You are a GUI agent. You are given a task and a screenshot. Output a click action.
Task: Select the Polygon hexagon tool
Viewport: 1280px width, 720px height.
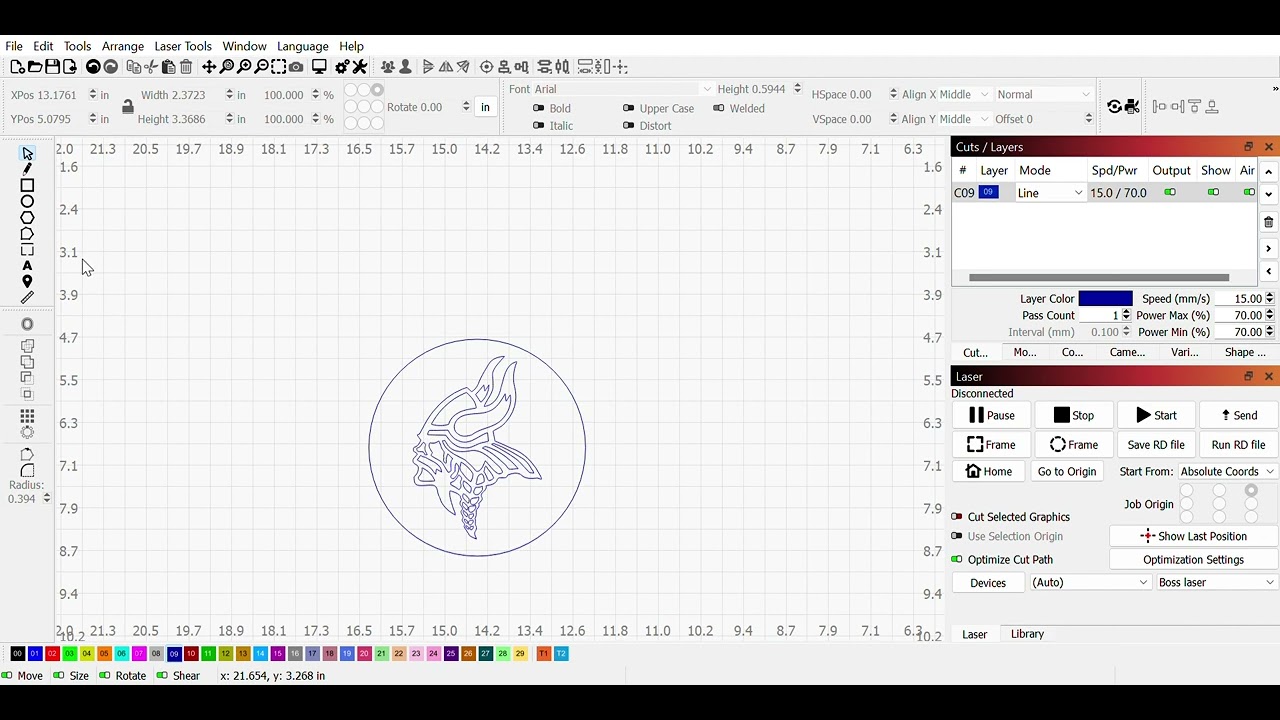click(x=27, y=217)
